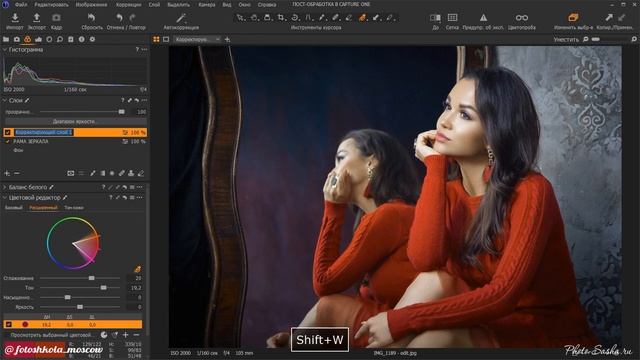Adjust the Яркость slider
This screenshot has width=640, height=360.
(x=80, y=307)
